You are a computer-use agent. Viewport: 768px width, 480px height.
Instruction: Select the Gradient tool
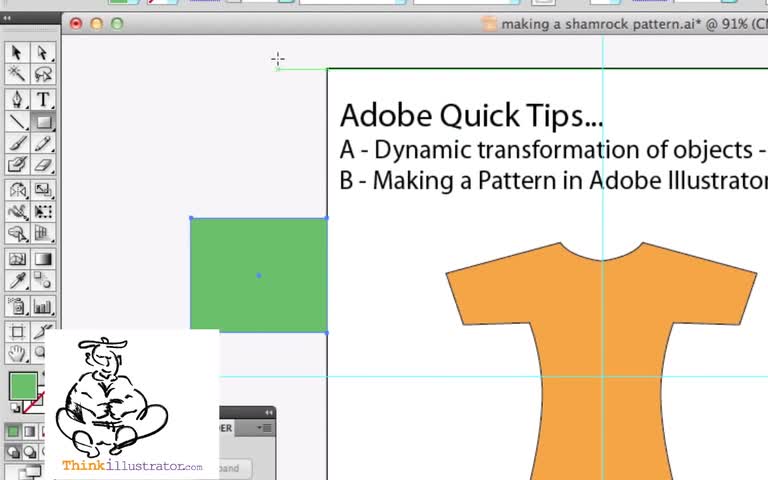point(43,259)
